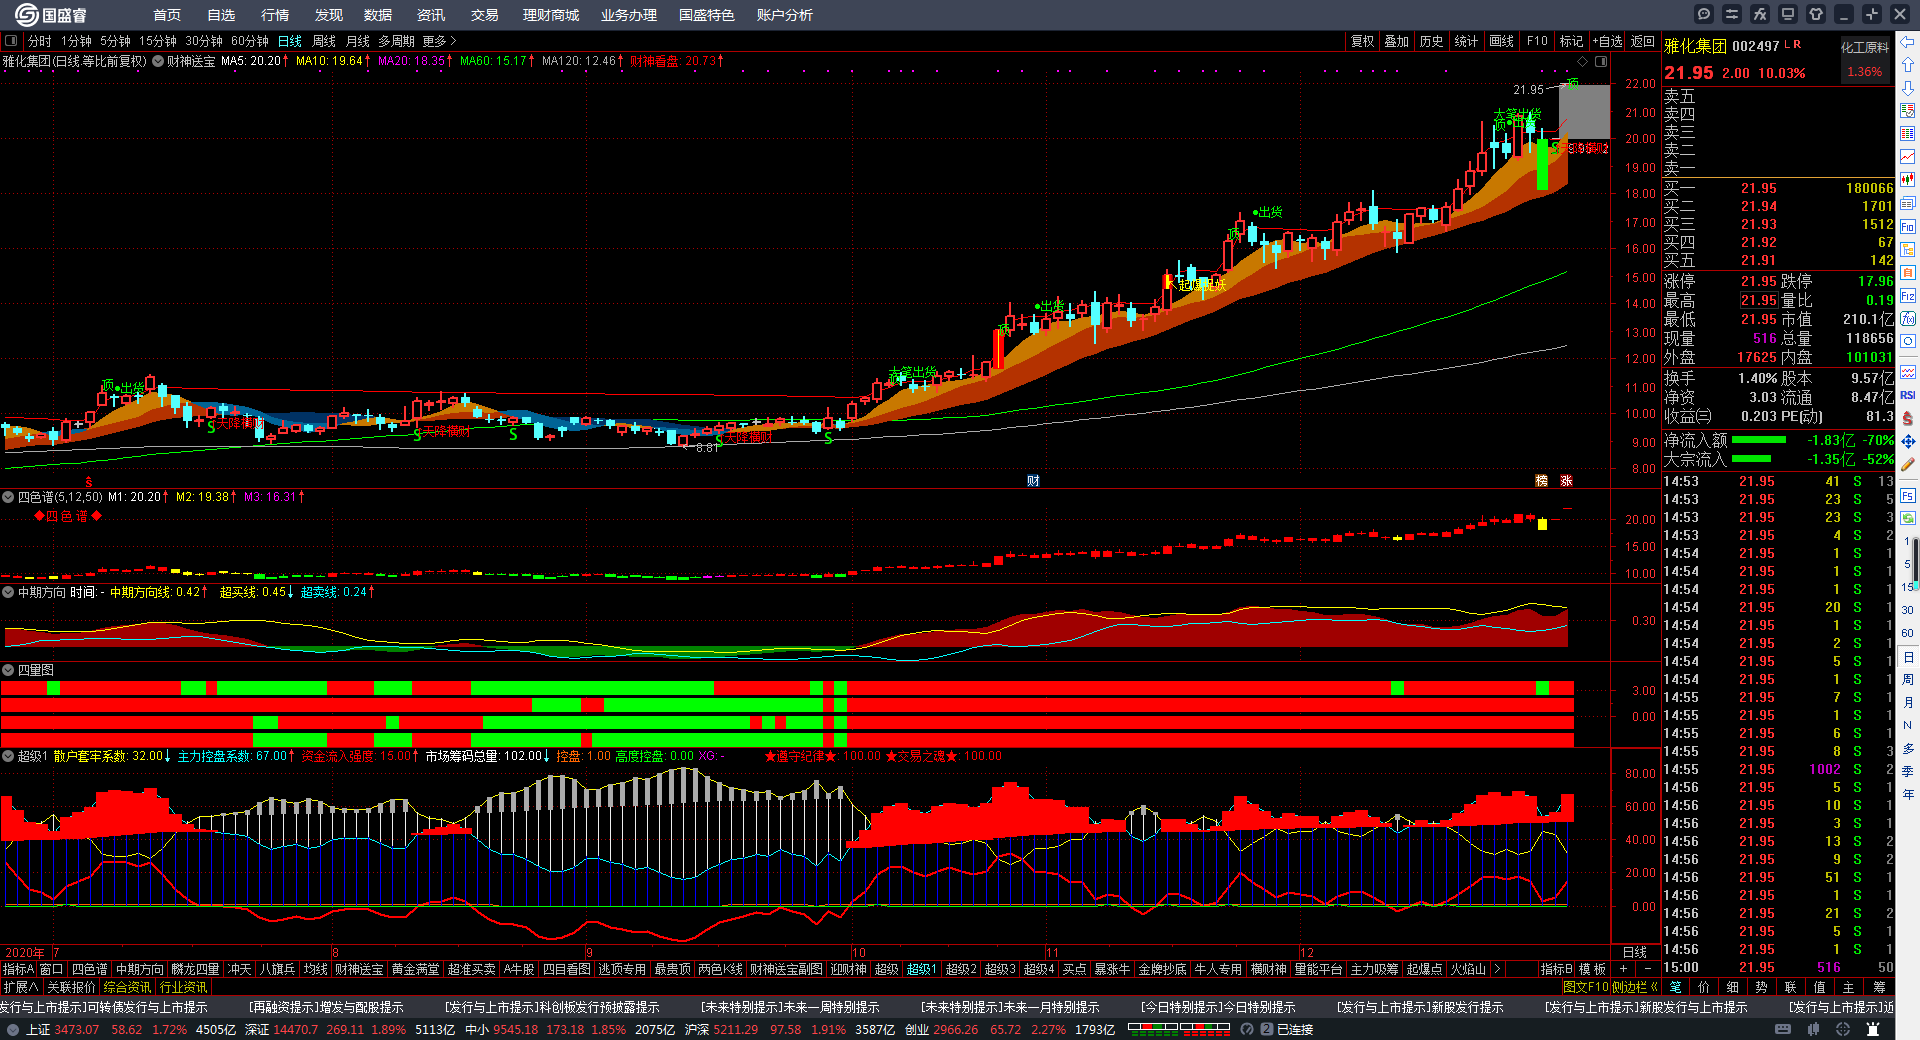This screenshot has height=1040, width=1920.
Task: Click the 叠加 overlay button
Action: pos(1397,41)
